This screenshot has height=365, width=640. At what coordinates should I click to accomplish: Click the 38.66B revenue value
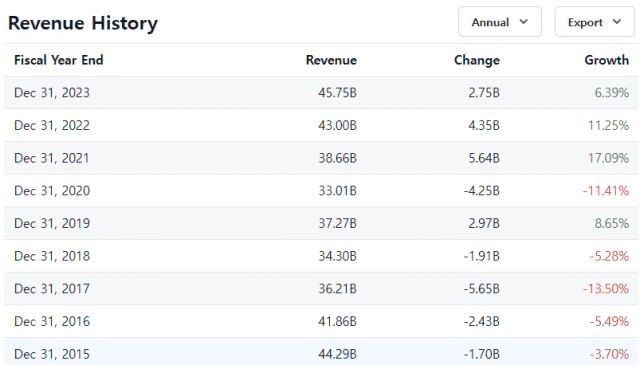(337, 158)
